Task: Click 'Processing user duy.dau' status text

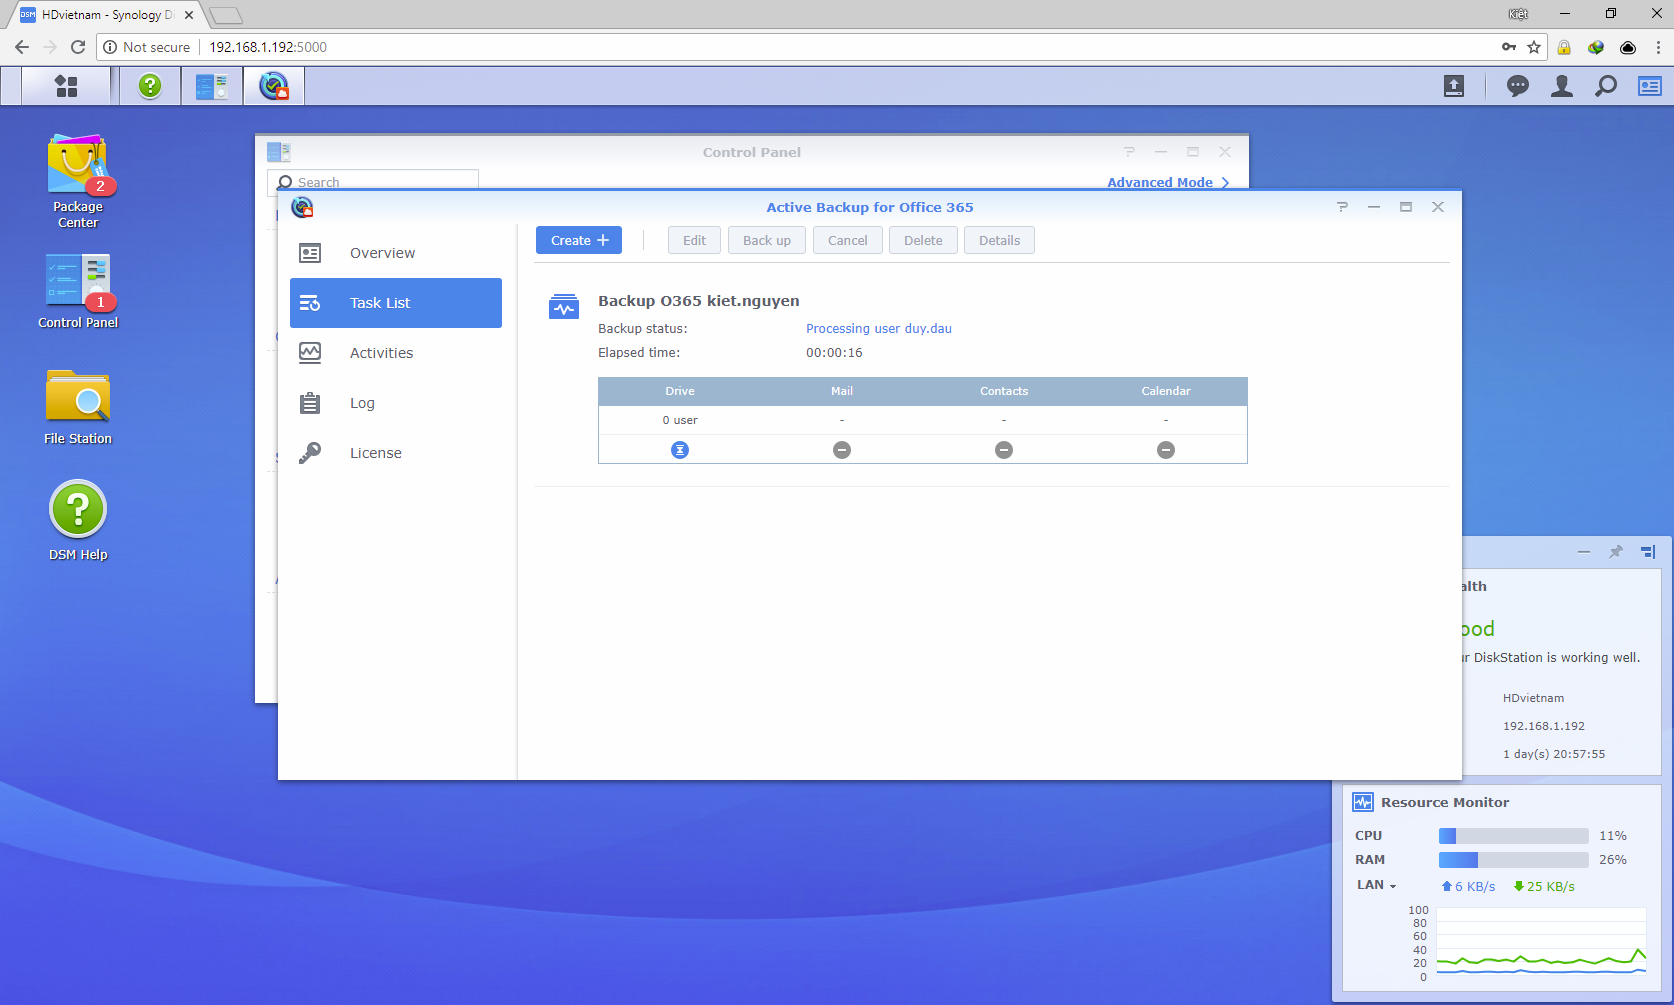Action: click(879, 329)
